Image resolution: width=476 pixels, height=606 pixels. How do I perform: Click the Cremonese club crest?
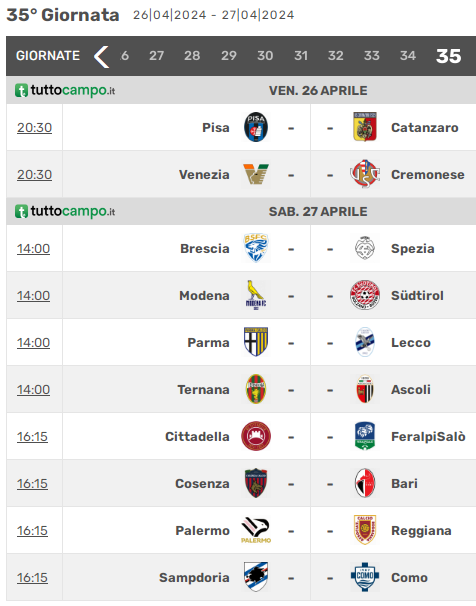[x=365, y=174]
